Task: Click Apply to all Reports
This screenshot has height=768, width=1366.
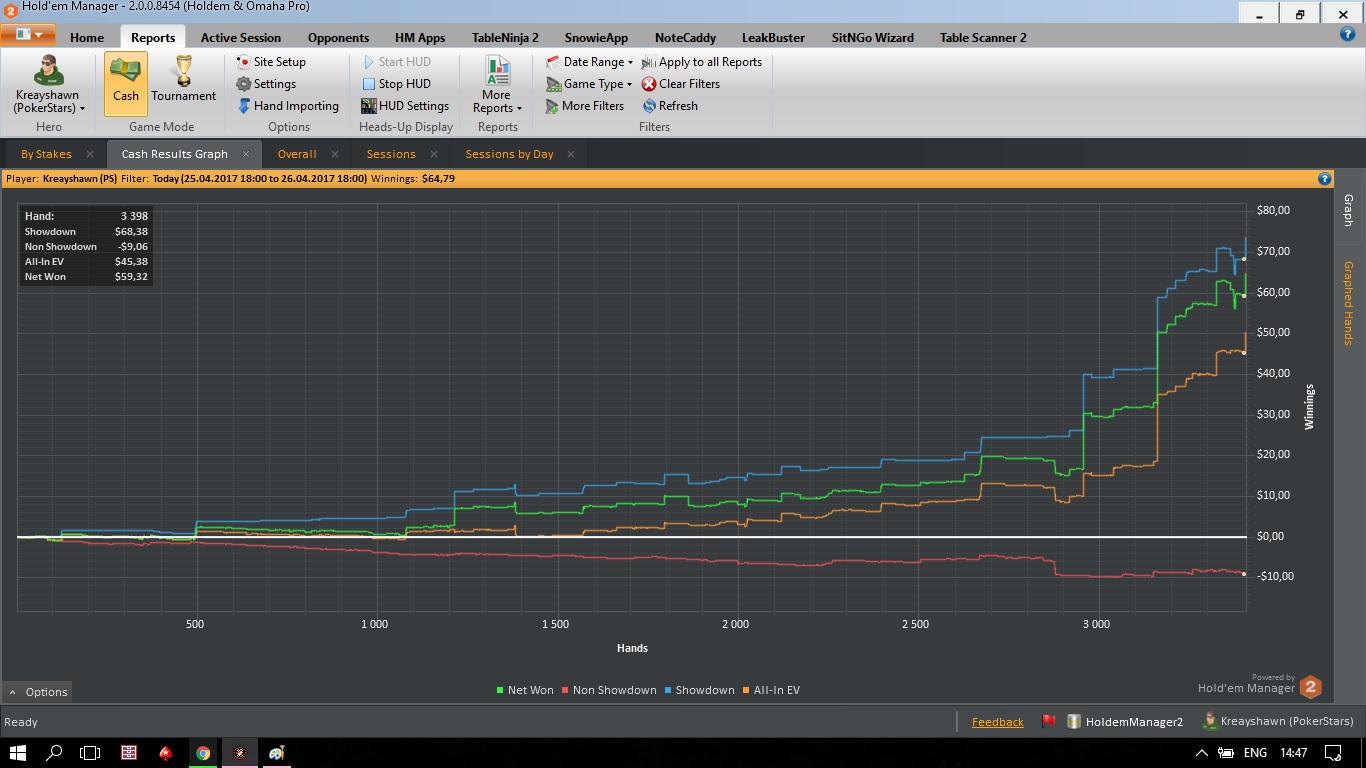Action: 702,62
